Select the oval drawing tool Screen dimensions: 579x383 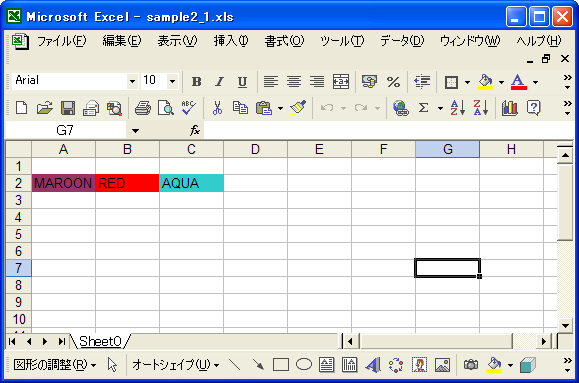point(304,365)
